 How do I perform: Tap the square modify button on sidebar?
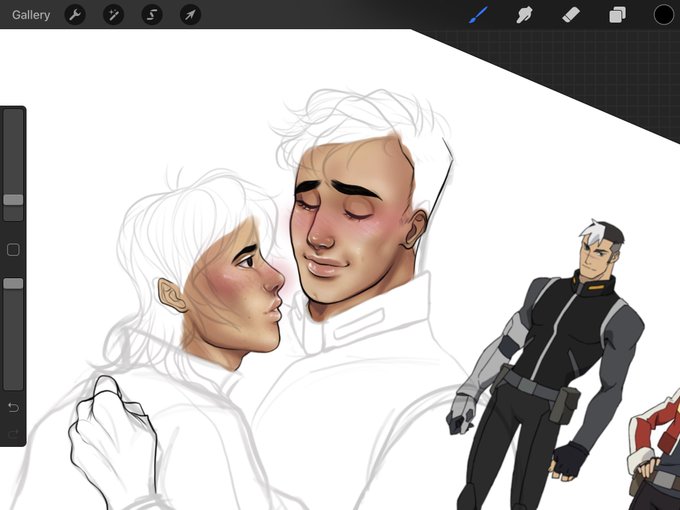pos(13,250)
